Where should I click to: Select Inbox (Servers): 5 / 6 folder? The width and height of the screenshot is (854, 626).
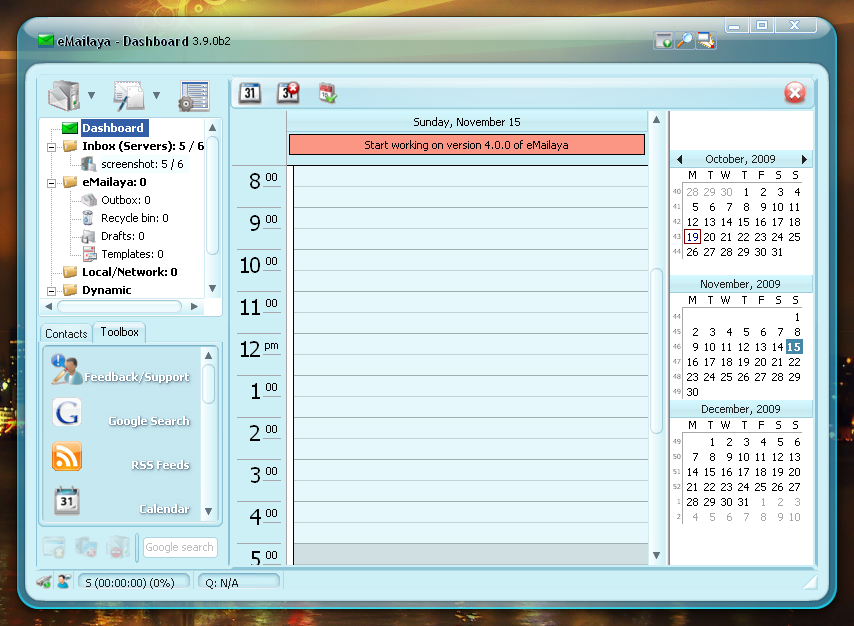tap(143, 146)
